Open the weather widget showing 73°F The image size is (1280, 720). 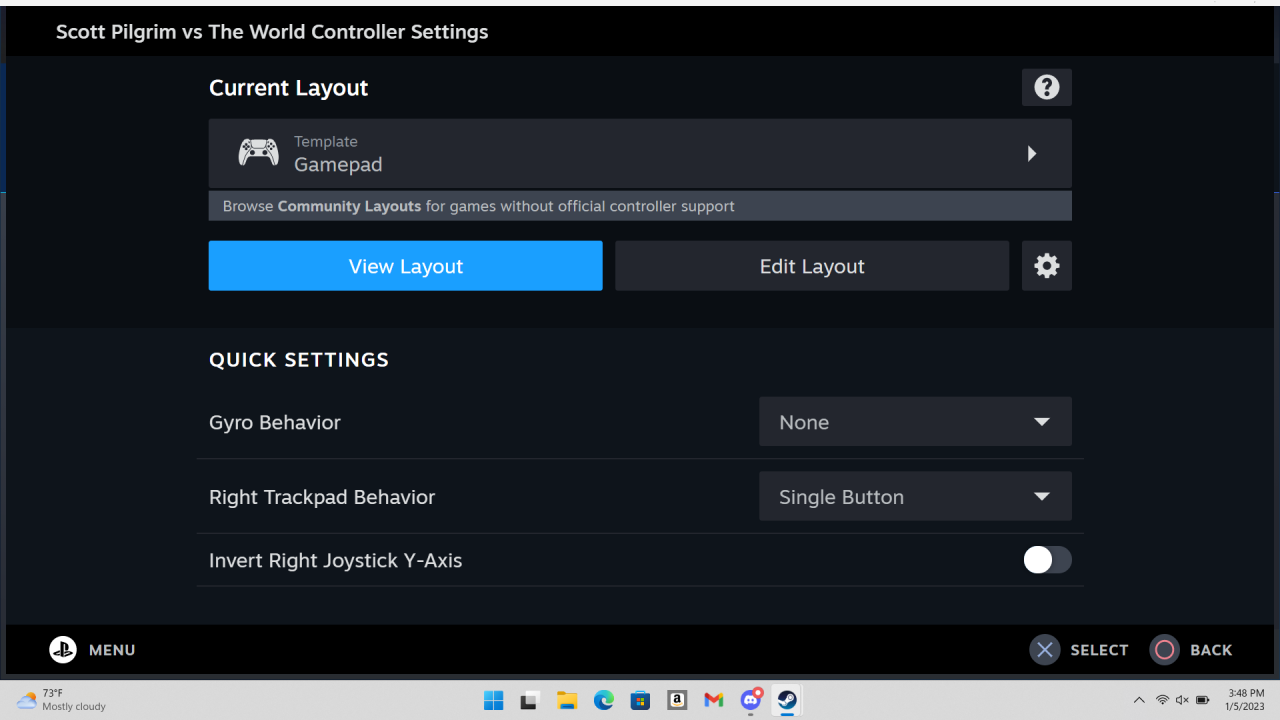tap(62, 700)
